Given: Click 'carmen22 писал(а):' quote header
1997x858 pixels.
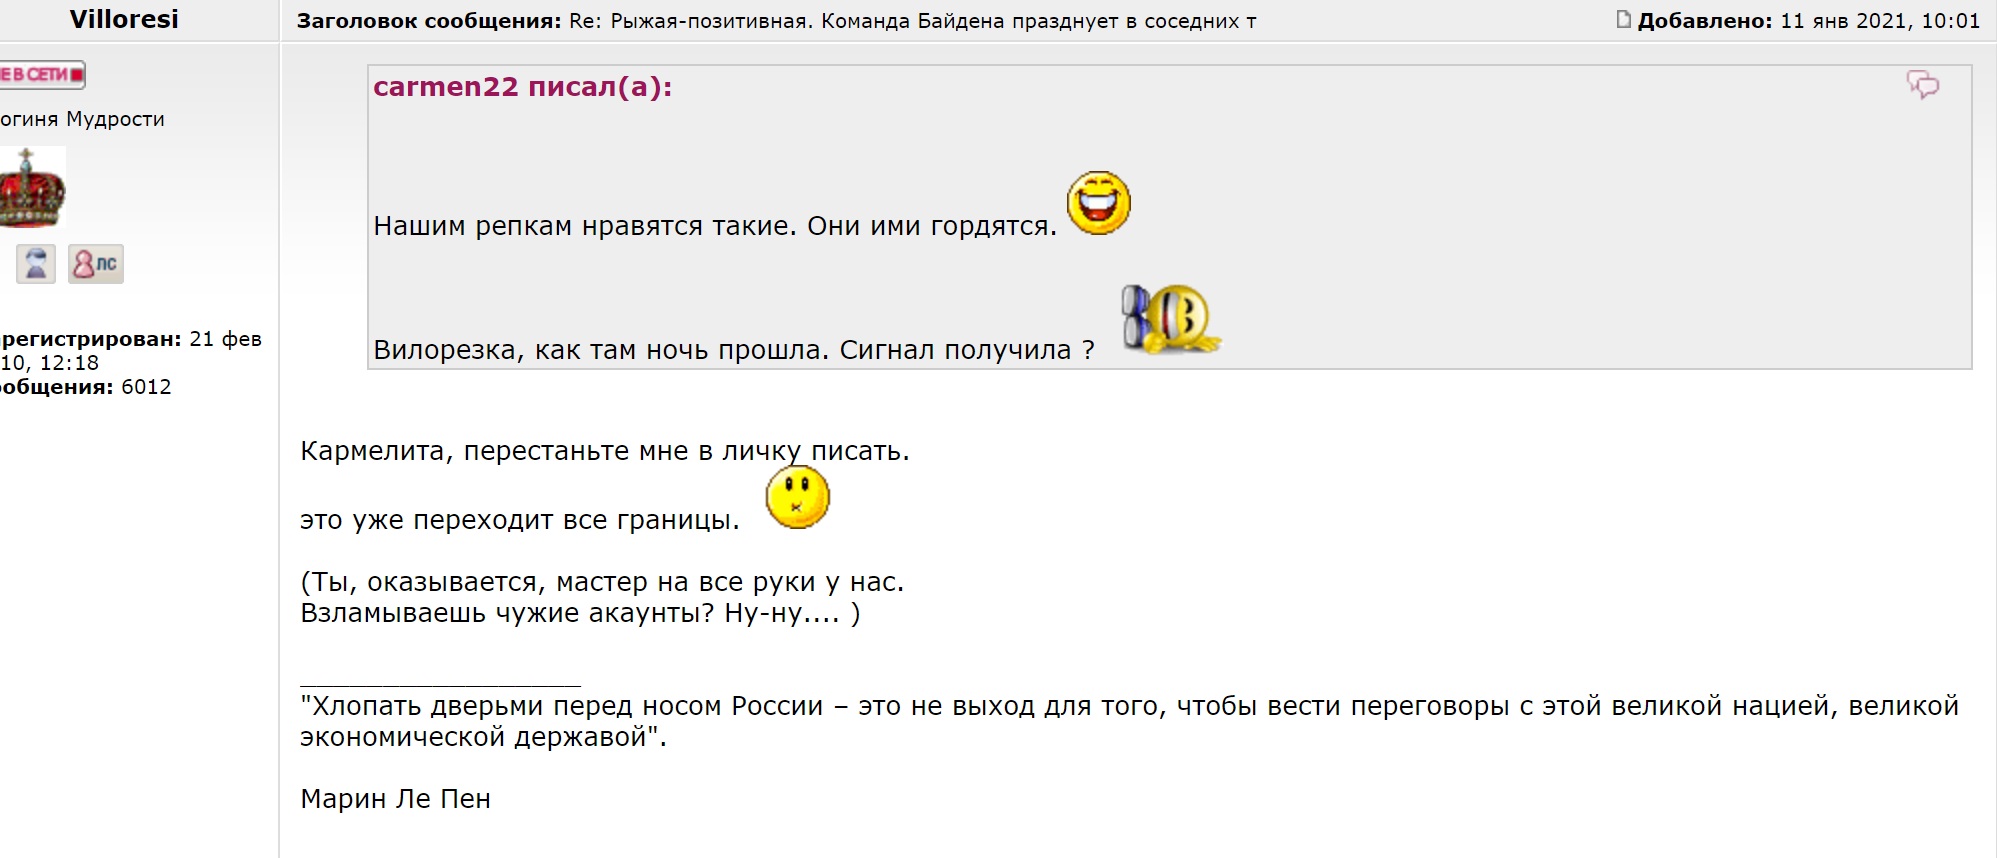Looking at the screenshot, I should (522, 87).
